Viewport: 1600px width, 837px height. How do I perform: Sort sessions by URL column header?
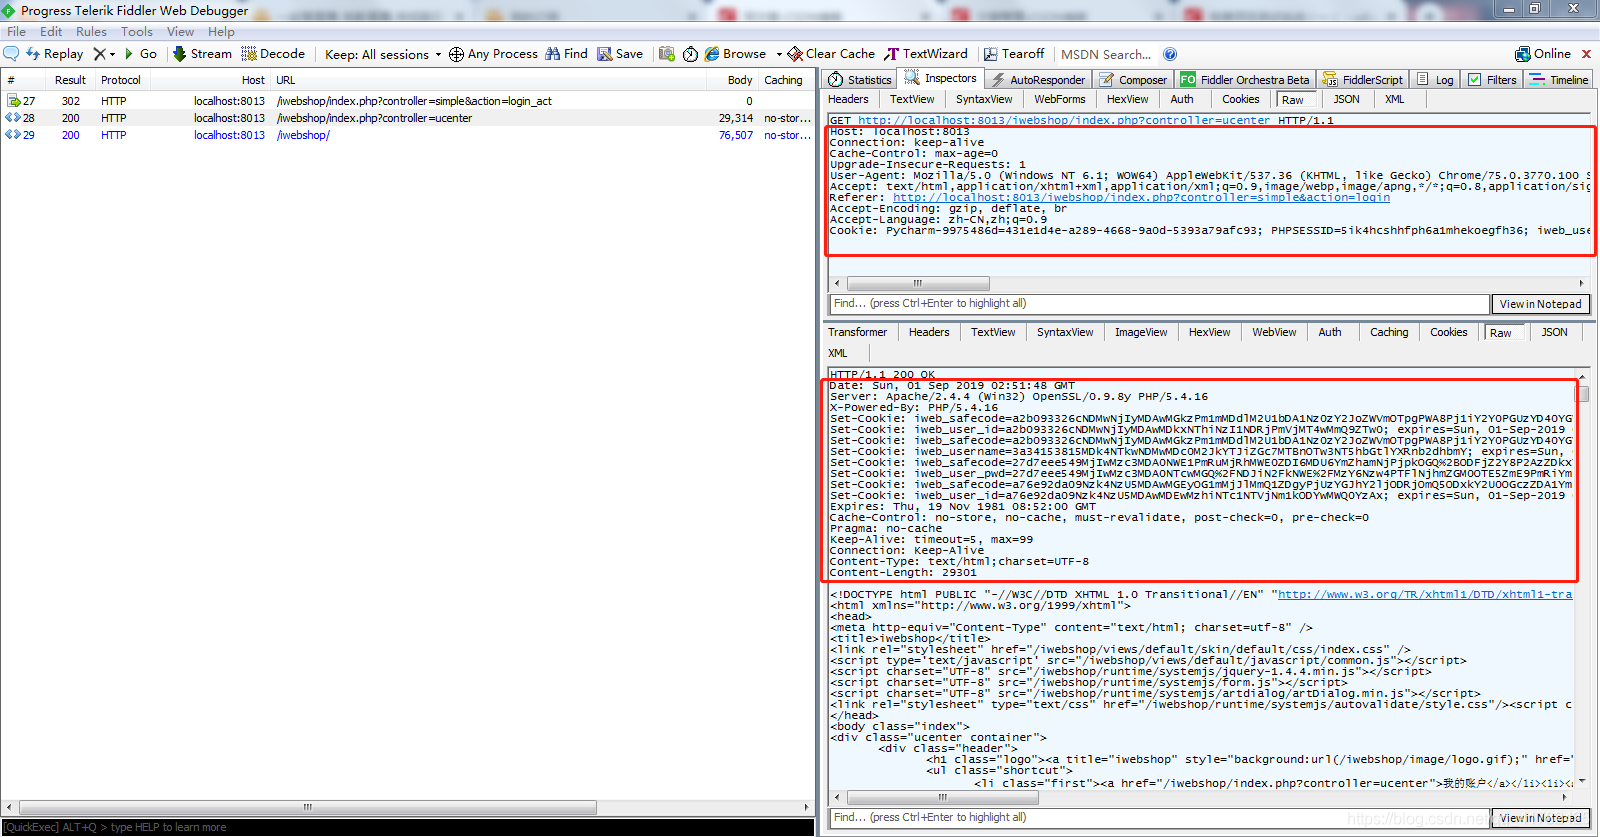[x=286, y=80]
